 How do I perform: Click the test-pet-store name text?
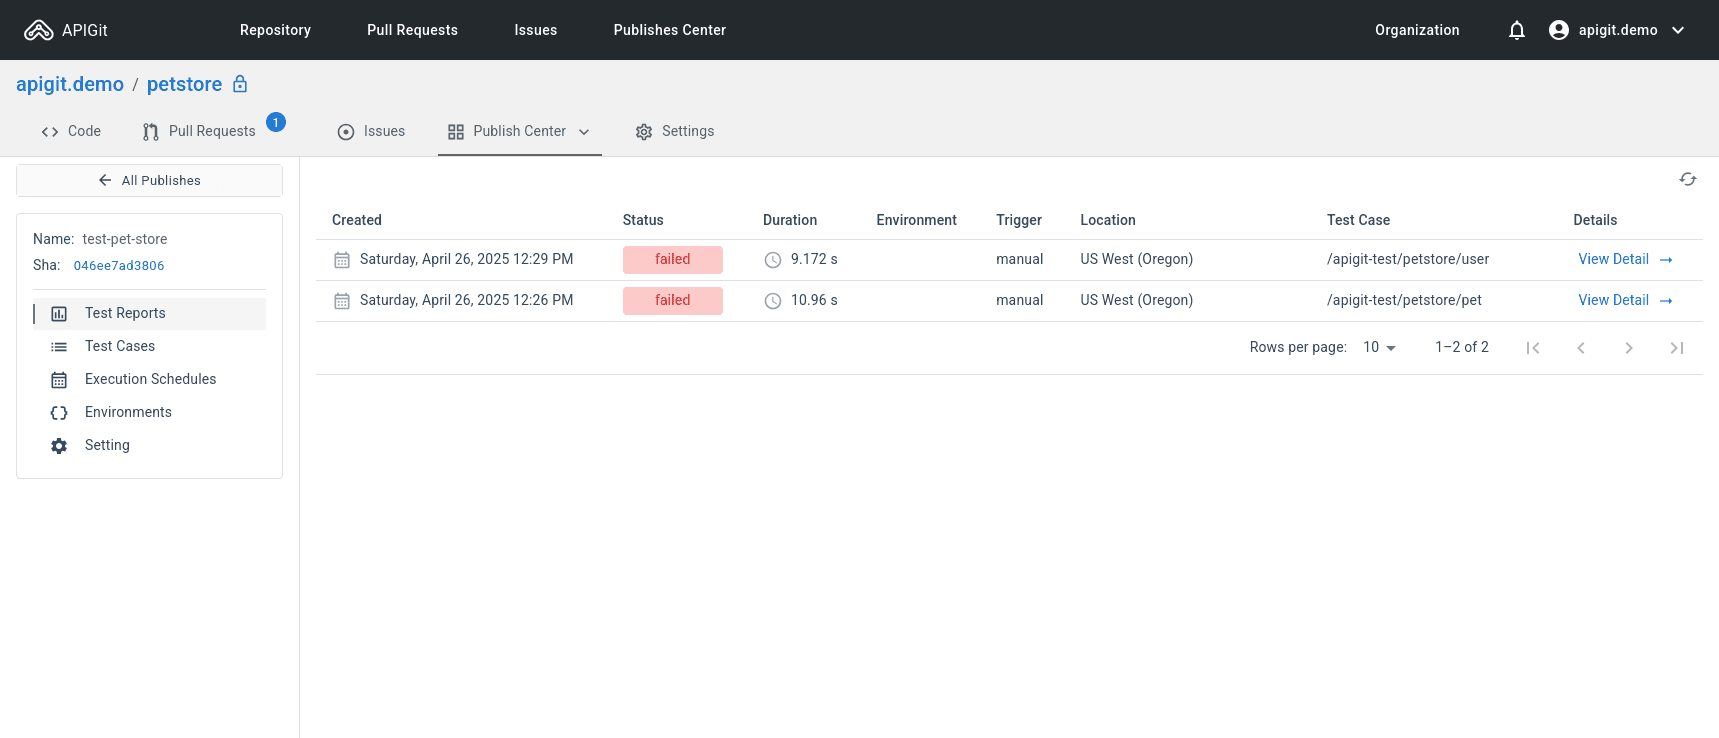tap(125, 239)
